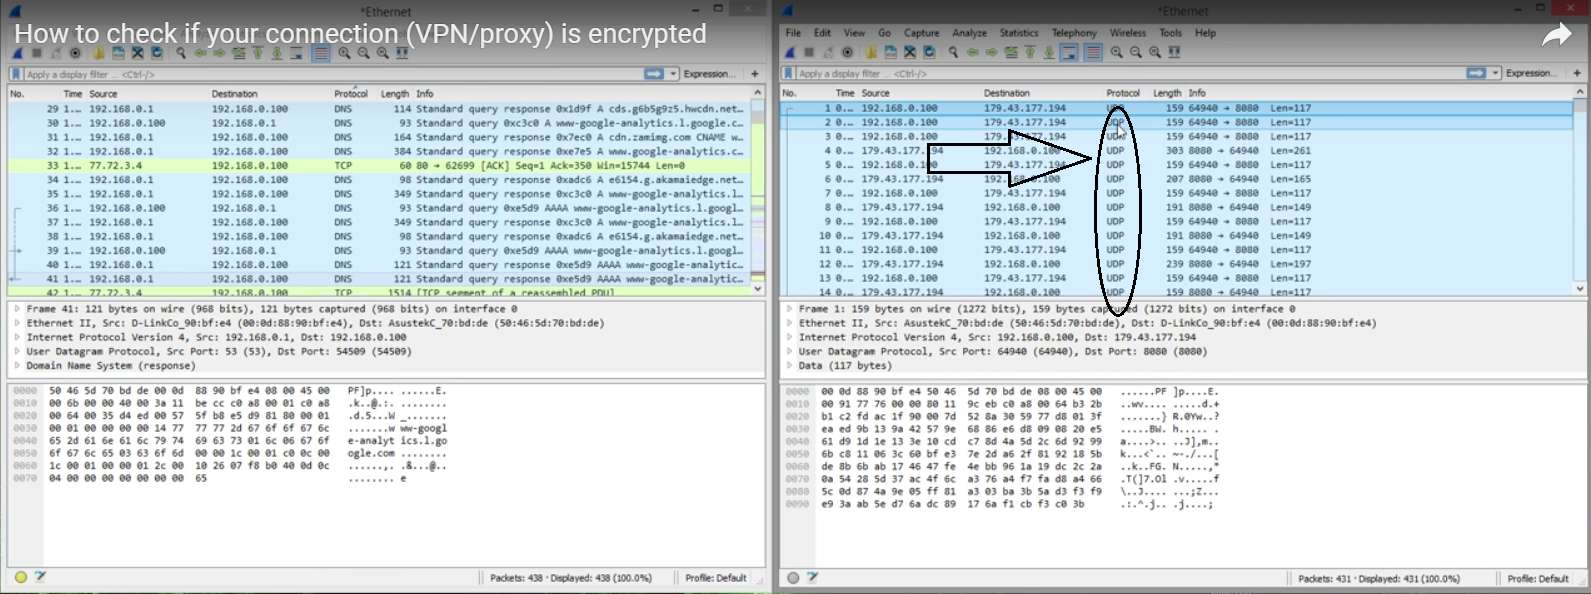Jump to last packet in right window
The image size is (1591, 594).
[1049, 52]
